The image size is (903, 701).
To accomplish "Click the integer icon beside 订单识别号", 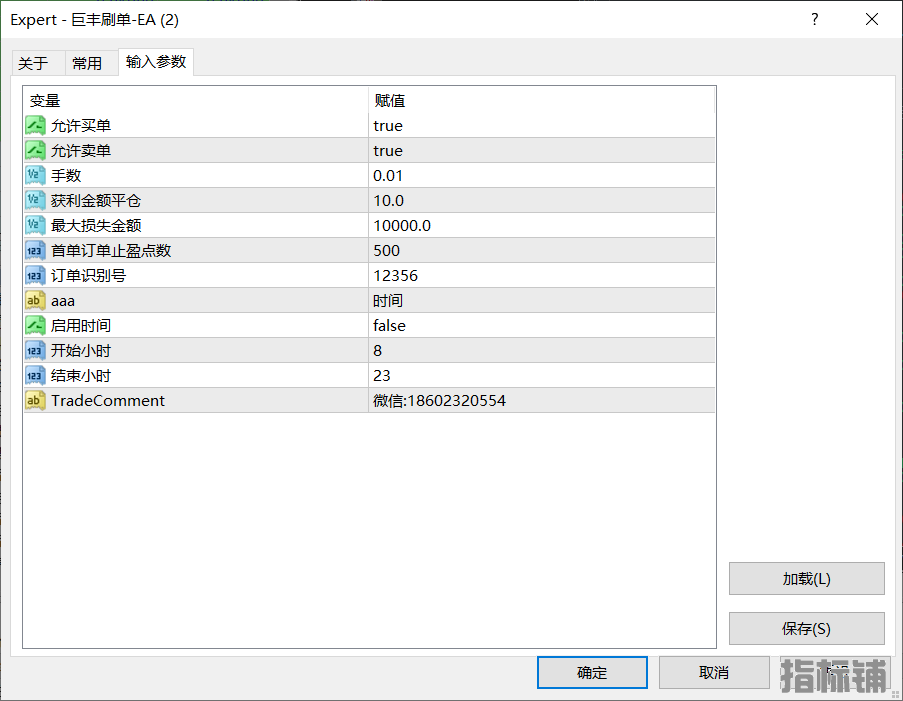I will tap(35, 275).
